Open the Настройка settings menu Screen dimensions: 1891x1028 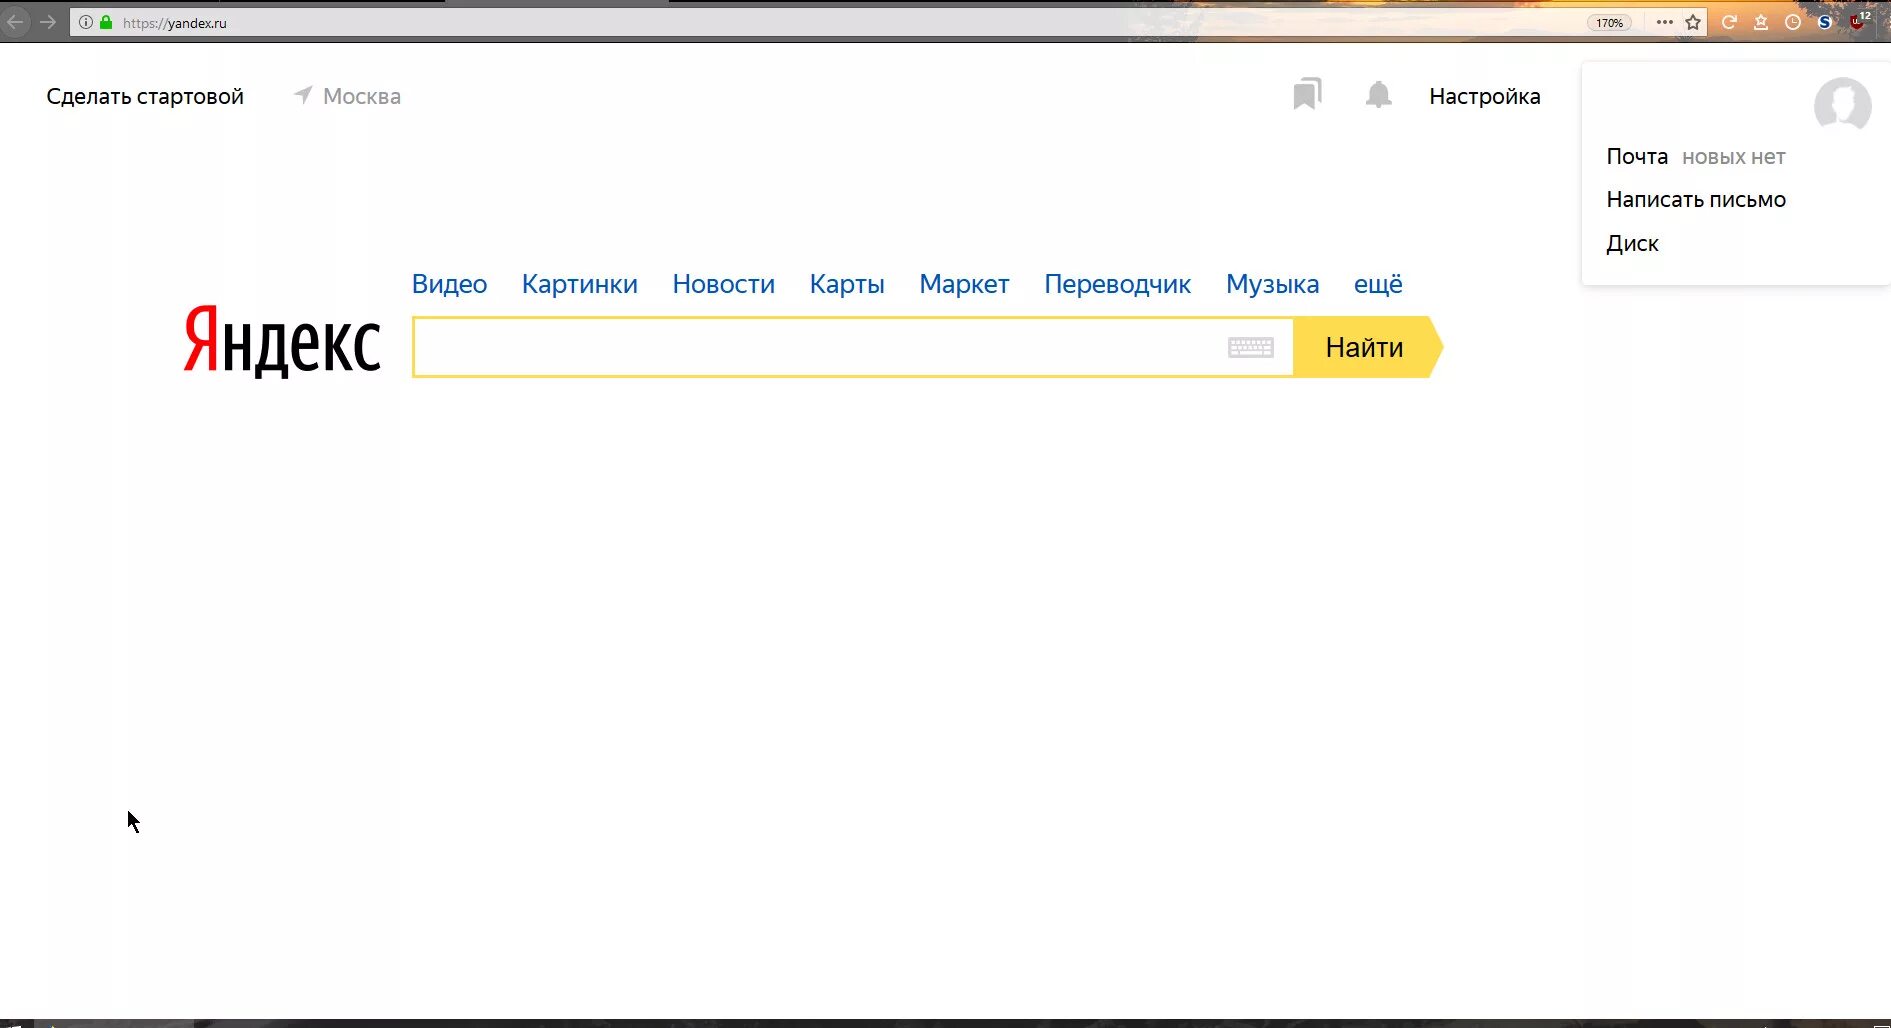tap(1485, 96)
